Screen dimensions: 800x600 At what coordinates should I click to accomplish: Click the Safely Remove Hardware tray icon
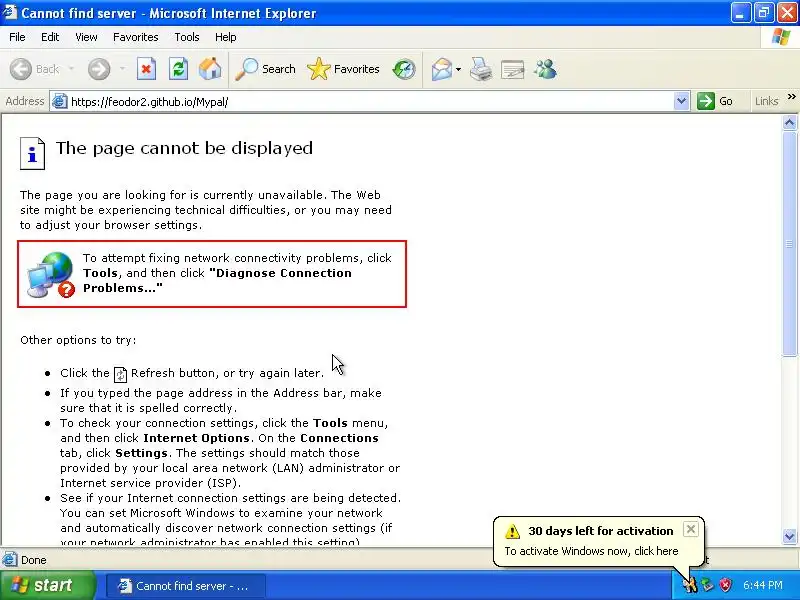(707, 585)
